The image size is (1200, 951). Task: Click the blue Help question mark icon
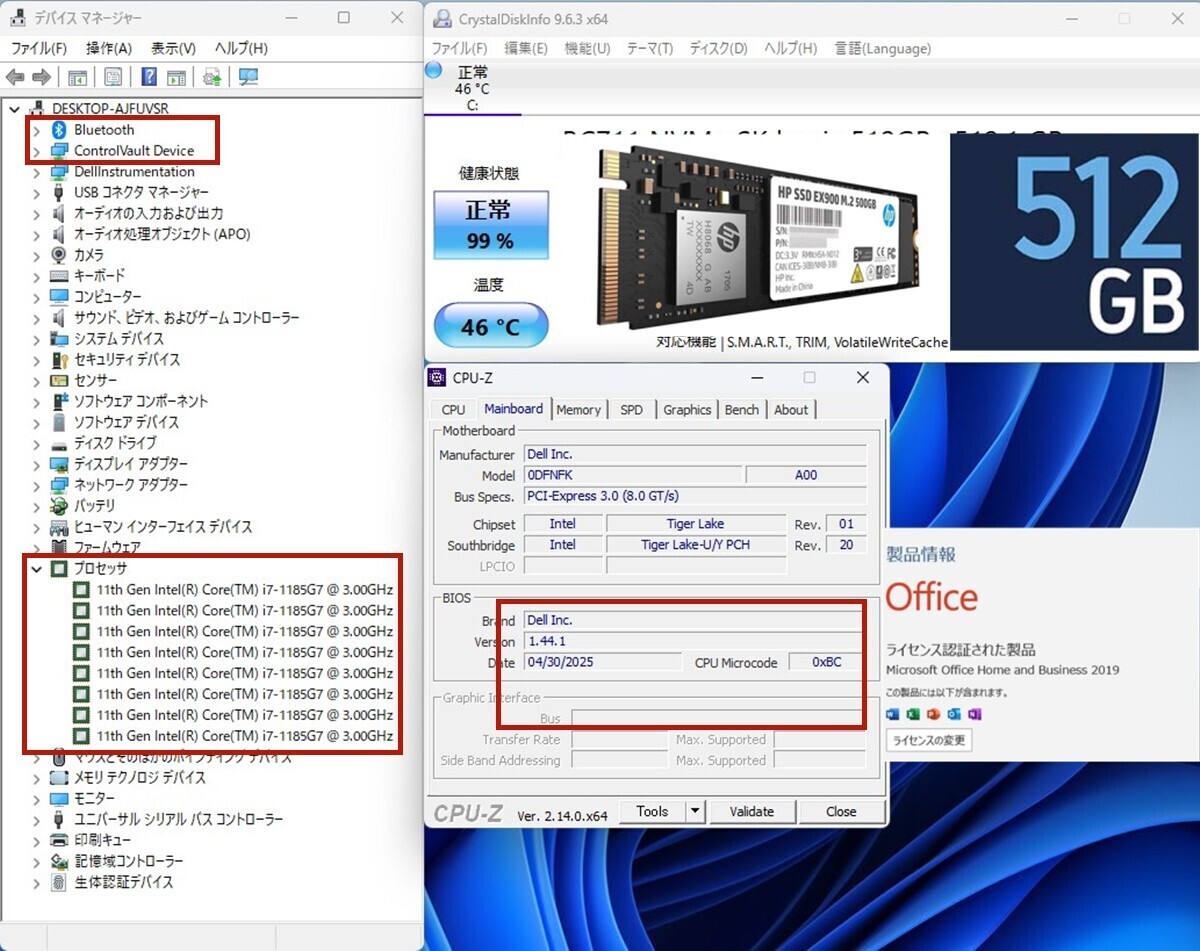(149, 77)
